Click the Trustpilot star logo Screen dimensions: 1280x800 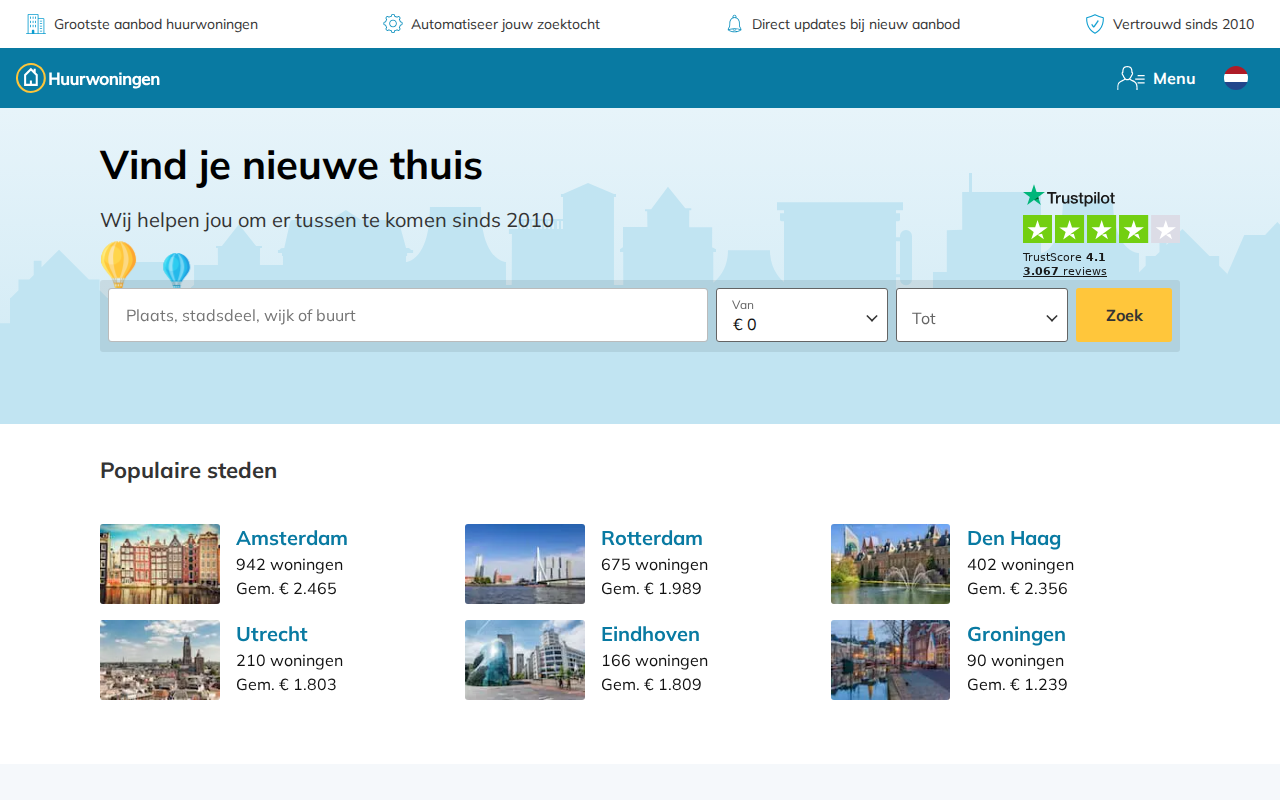coord(1034,196)
